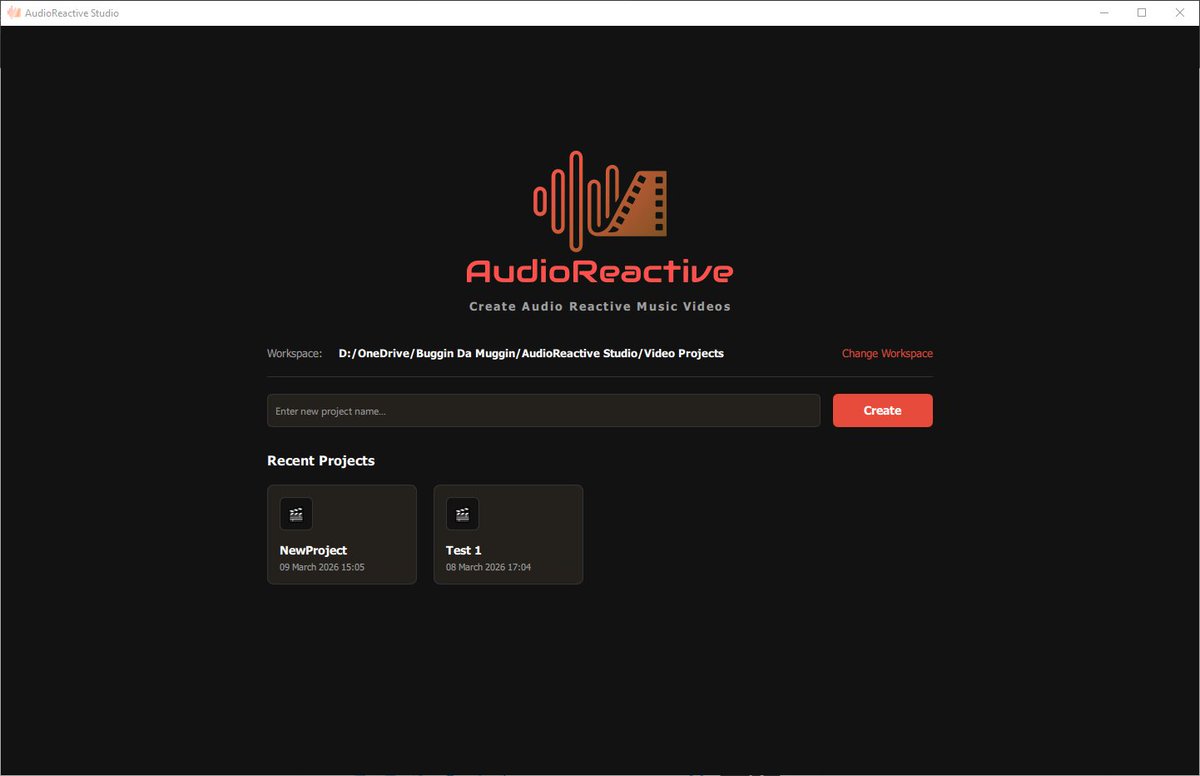Open the Test 1 recent project name
Screen dimensions: 1200x776
(464, 550)
